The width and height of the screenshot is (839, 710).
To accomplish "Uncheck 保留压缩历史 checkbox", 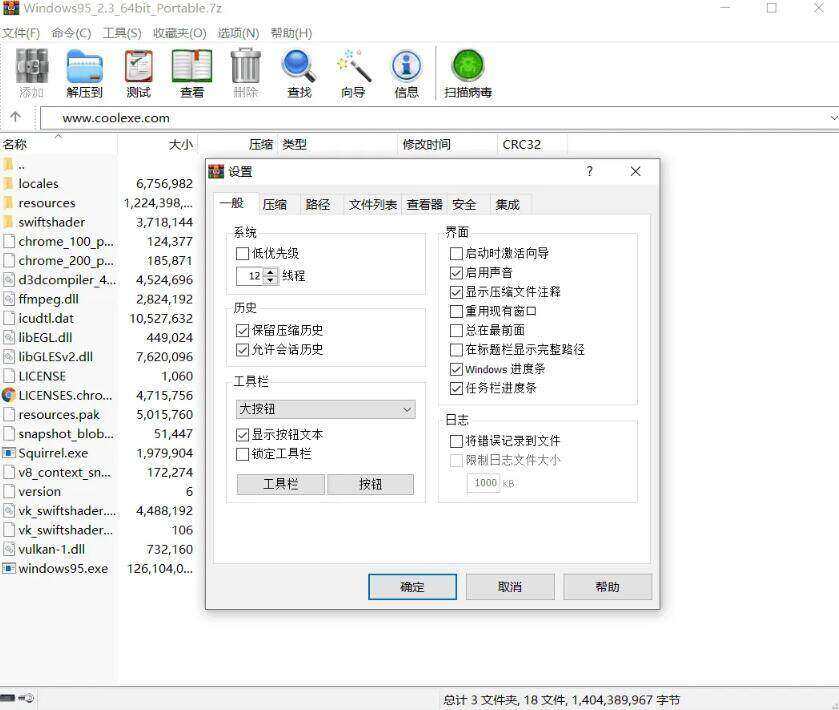I will tap(242, 330).
